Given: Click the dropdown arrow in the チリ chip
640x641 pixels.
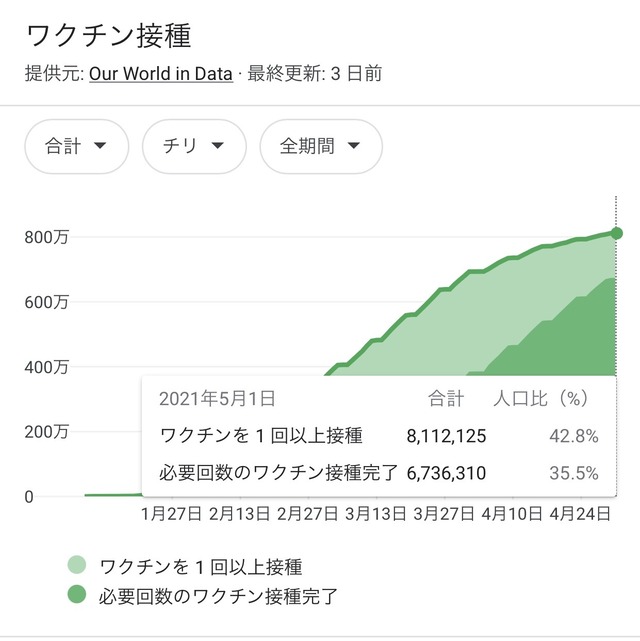Looking at the screenshot, I should click(217, 146).
